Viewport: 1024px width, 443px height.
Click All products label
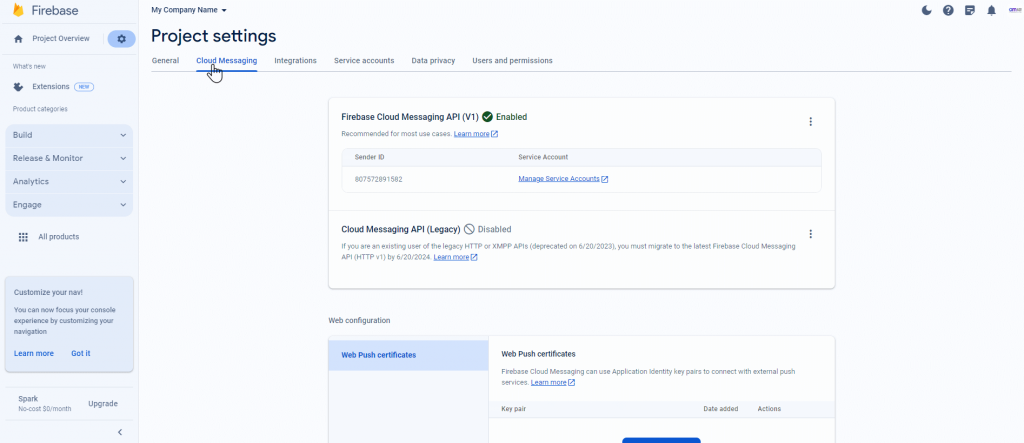[59, 237]
